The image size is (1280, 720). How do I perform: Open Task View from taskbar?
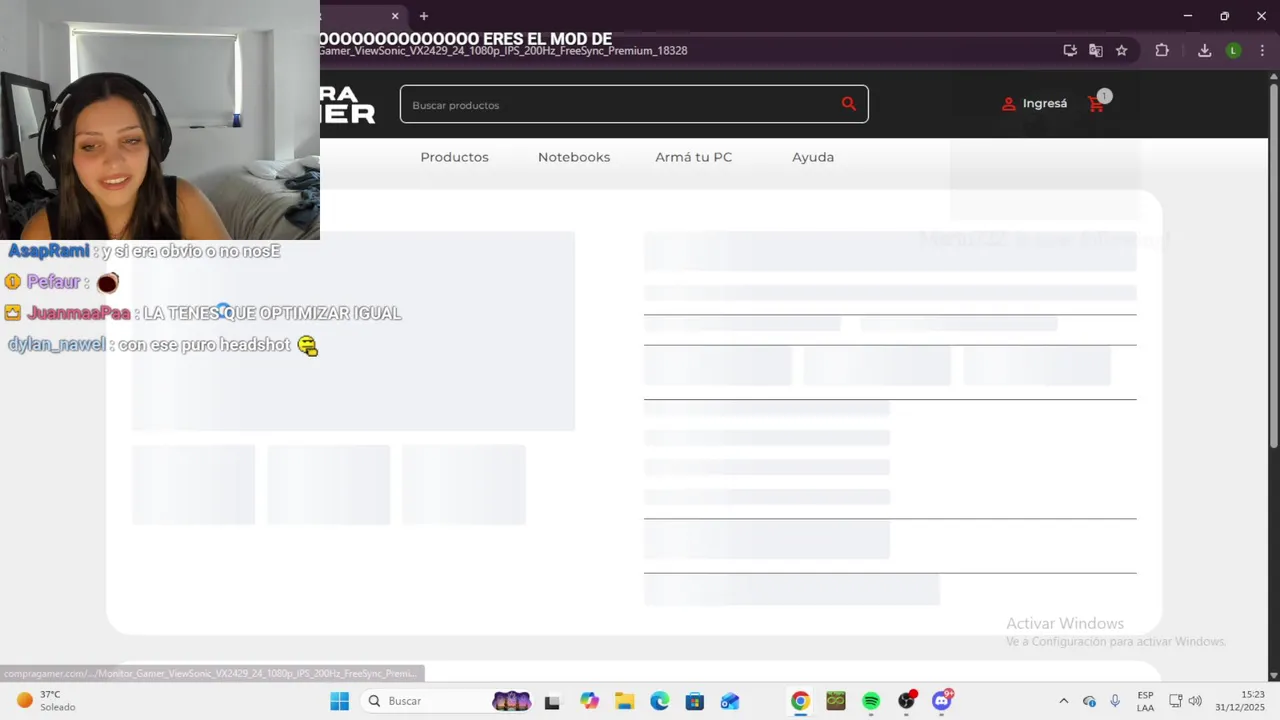(x=552, y=701)
